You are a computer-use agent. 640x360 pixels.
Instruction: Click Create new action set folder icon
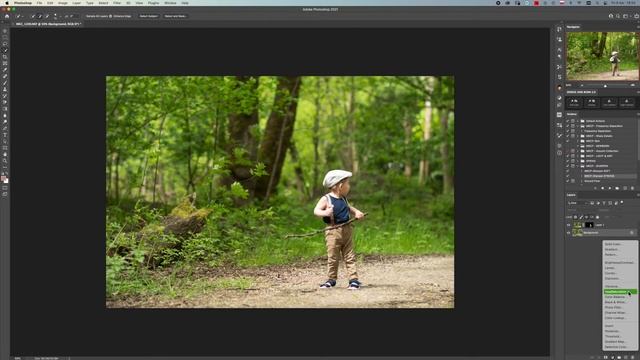pos(617,188)
